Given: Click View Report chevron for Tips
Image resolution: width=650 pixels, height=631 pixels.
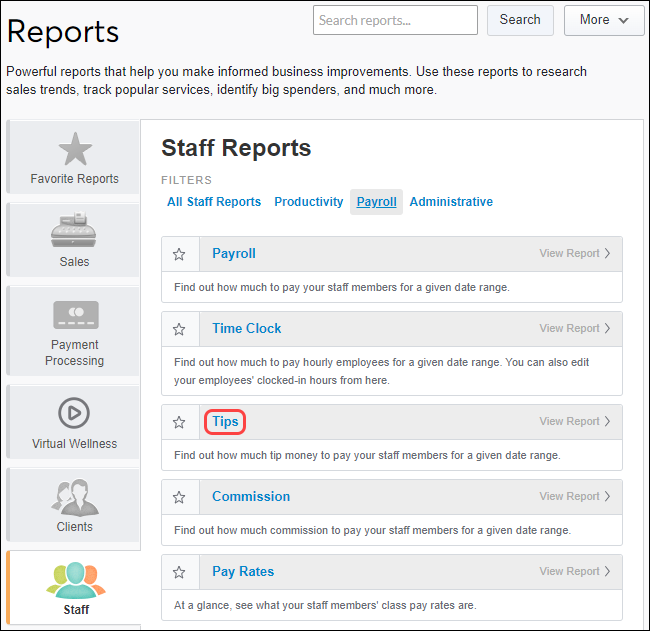Looking at the screenshot, I should pyautogui.click(x=607, y=421).
